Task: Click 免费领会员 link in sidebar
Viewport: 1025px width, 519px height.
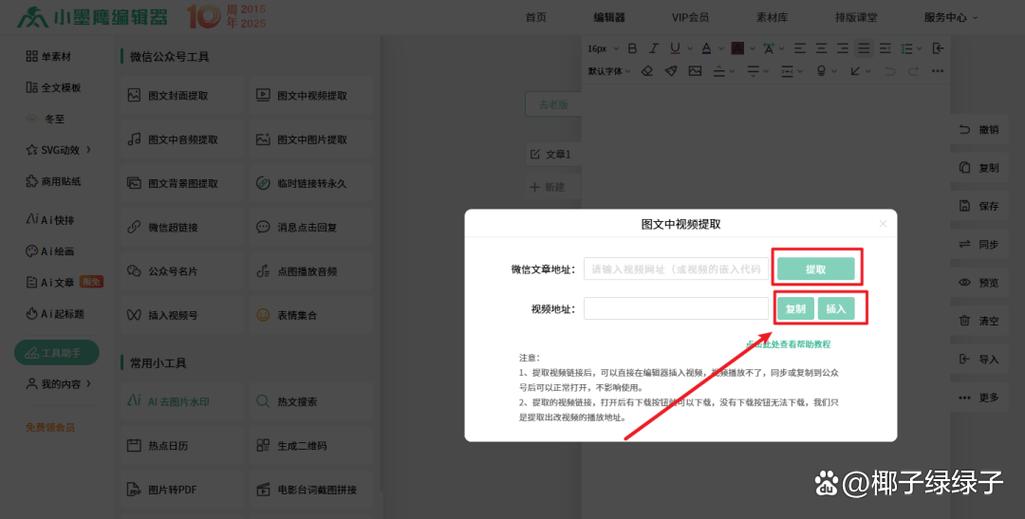Action: (50, 427)
